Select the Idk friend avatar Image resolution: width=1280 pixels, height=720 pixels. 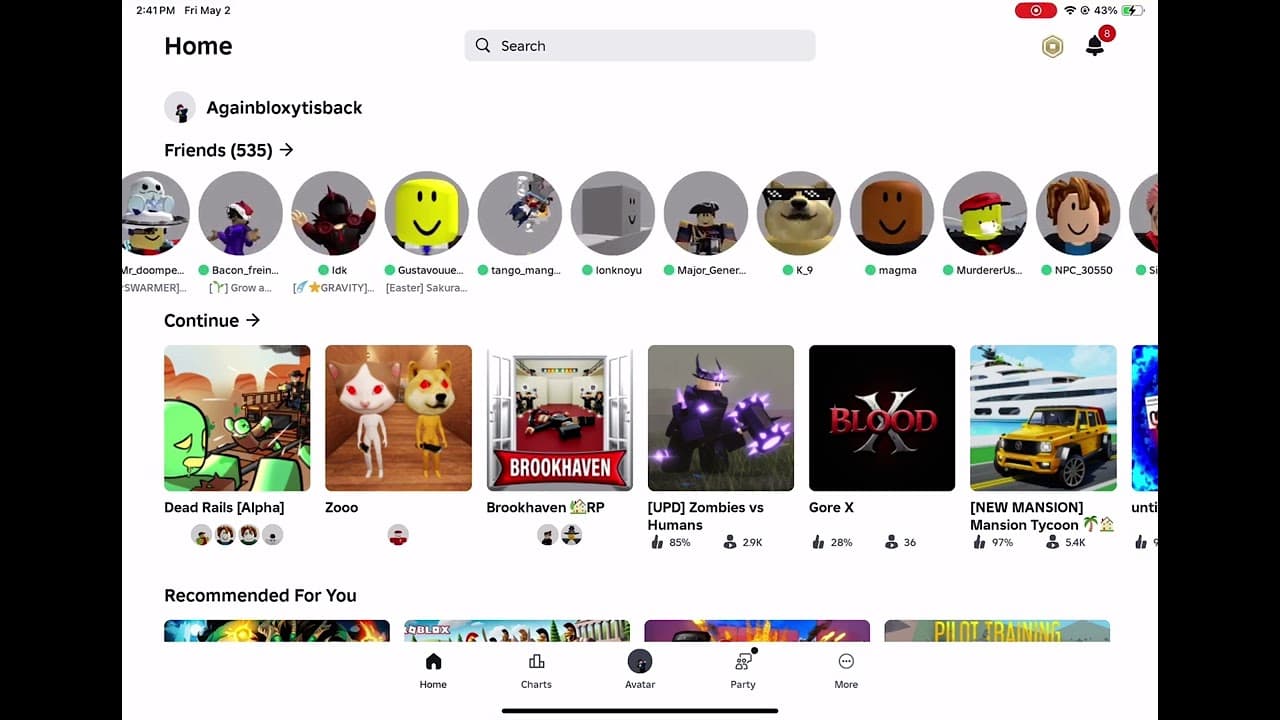click(333, 213)
